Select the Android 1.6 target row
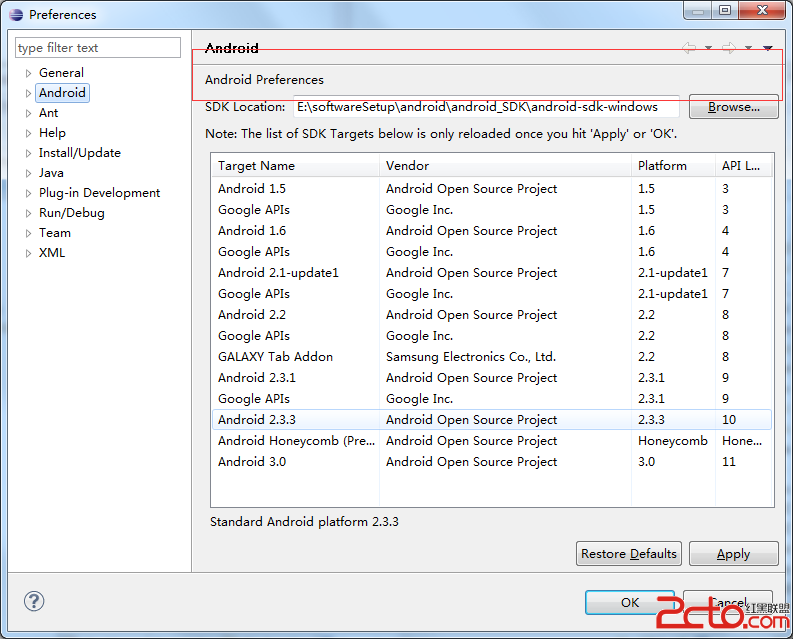Image resolution: width=793 pixels, height=639 pixels. pos(492,231)
